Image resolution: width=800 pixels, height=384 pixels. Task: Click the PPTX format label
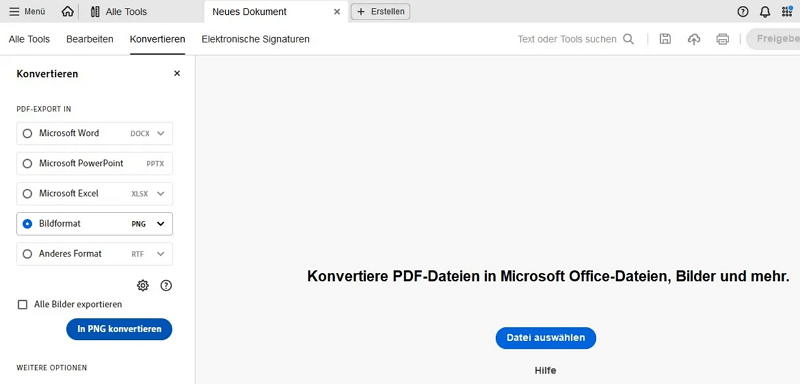click(155, 164)
